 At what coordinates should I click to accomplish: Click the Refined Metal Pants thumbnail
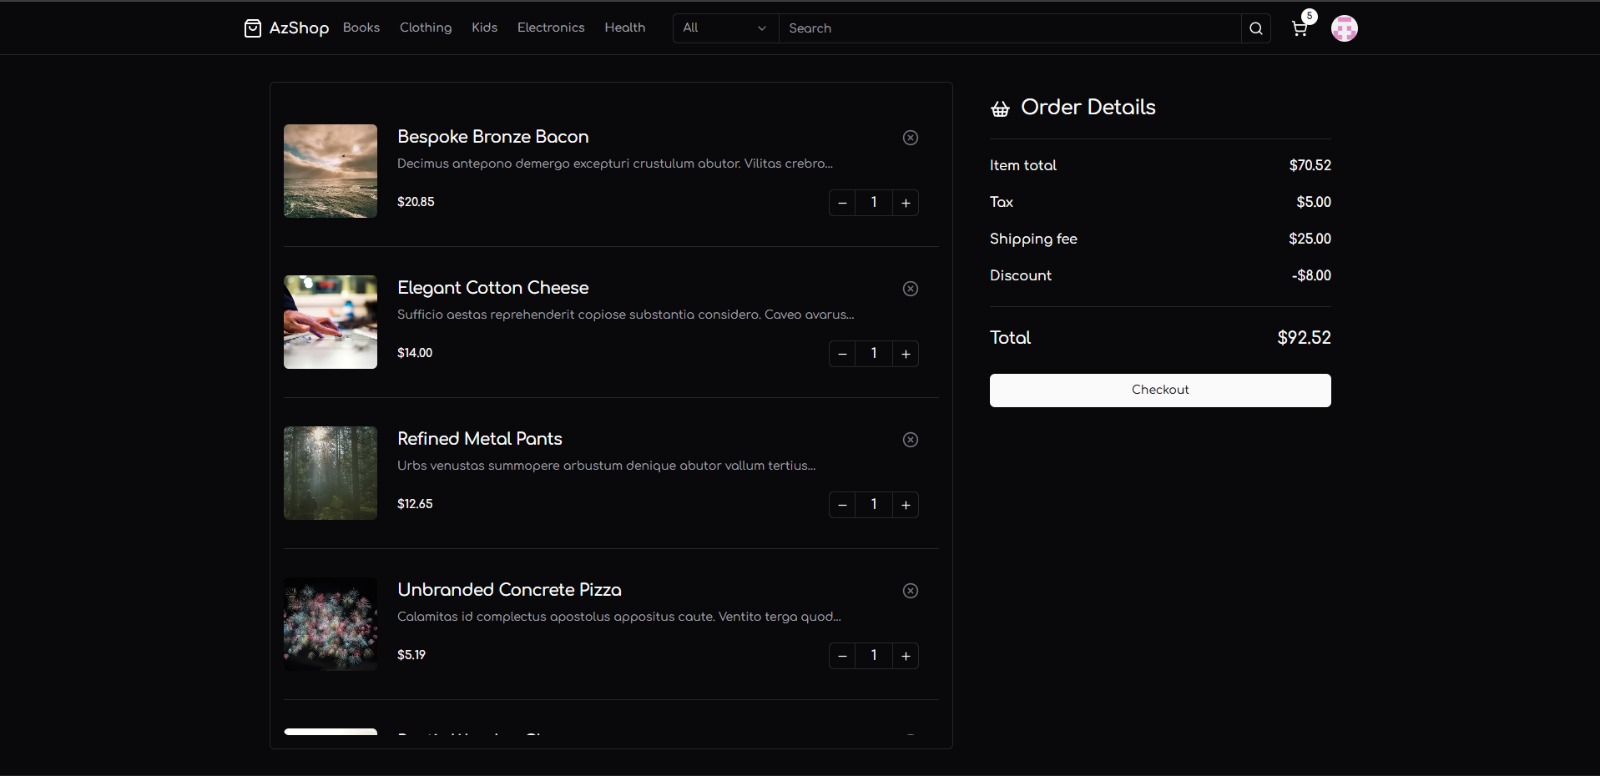(330, 473)
